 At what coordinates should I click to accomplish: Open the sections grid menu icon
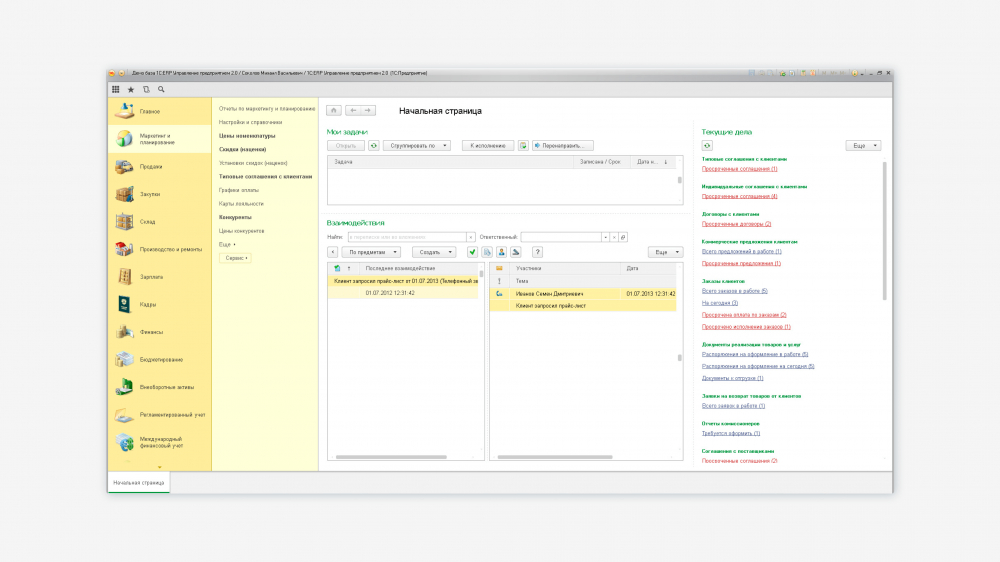(x=116, y=89)
